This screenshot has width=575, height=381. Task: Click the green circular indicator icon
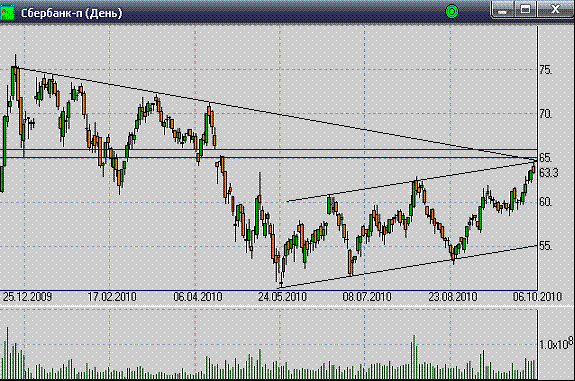click(x=452, y=12)
